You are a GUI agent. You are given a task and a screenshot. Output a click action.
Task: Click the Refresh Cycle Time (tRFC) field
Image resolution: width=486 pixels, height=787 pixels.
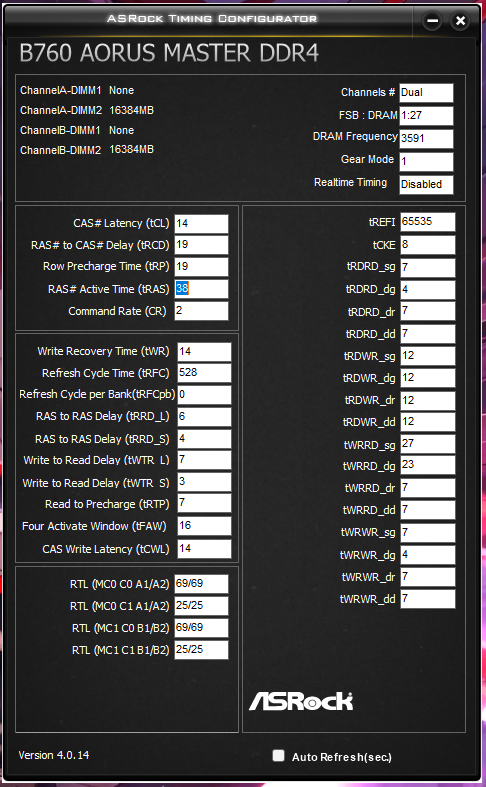[x=204, y=373]
